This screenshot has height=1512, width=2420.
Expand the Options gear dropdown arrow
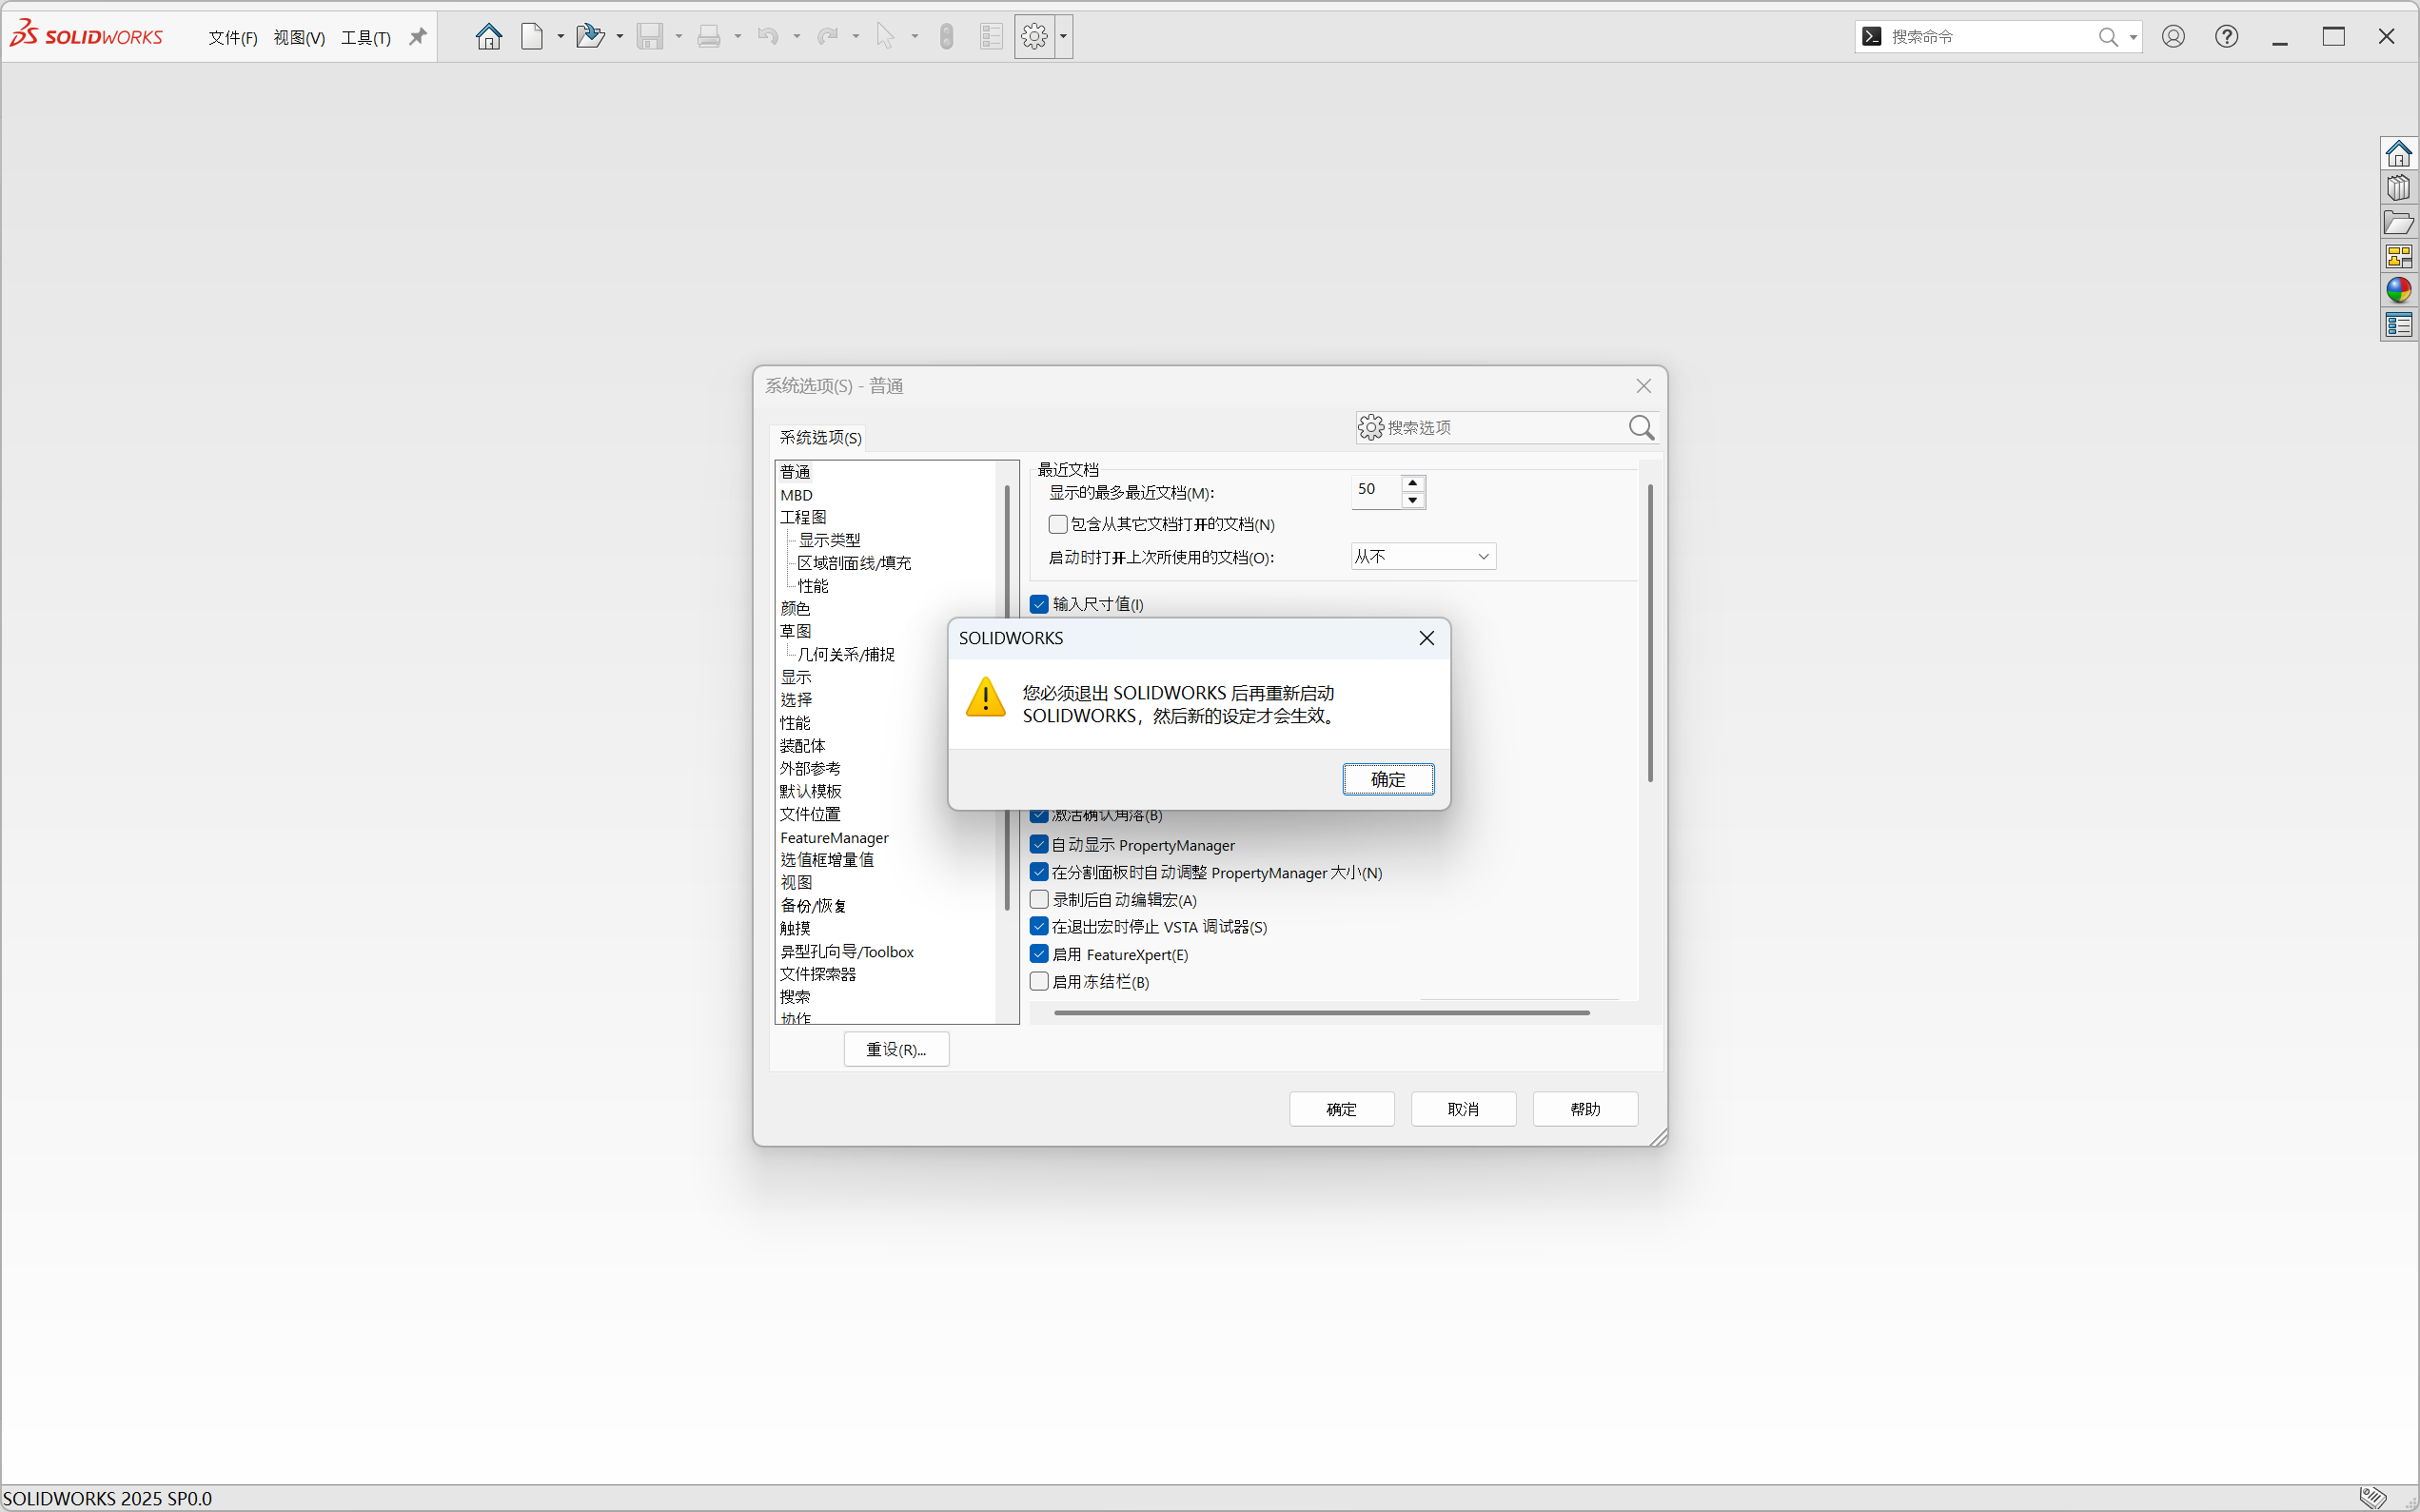tap(1063, 37)
